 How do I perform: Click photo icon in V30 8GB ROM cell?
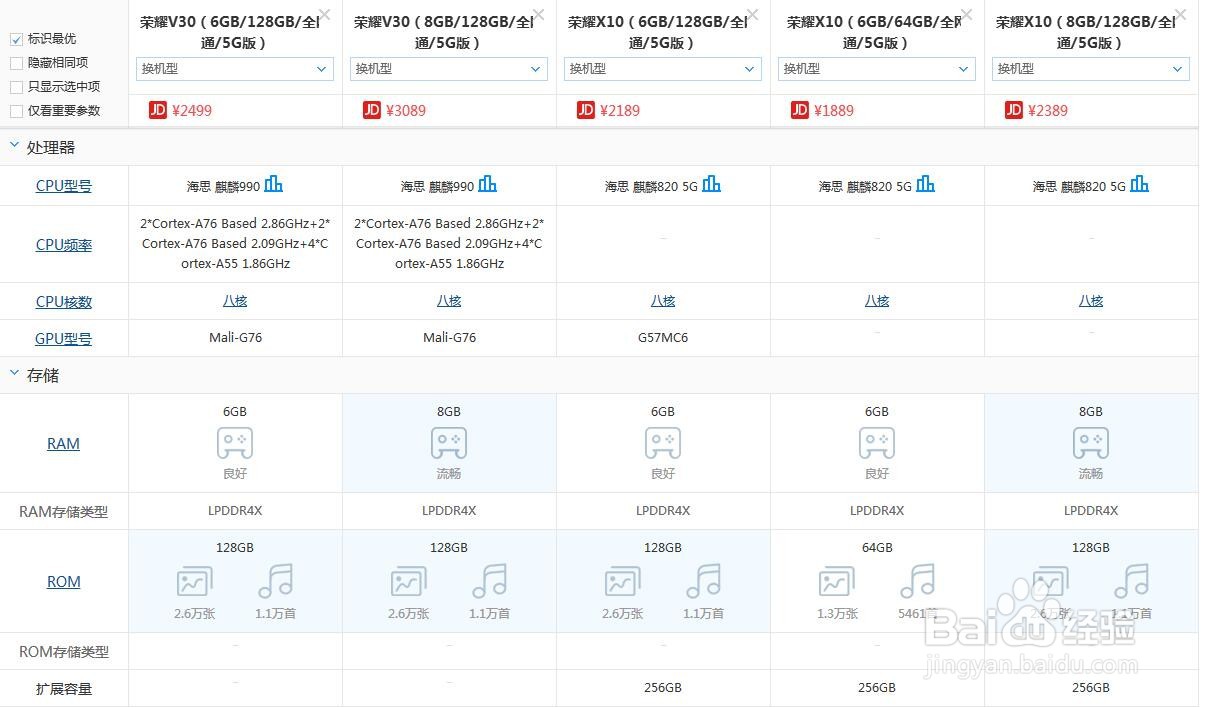408,582
